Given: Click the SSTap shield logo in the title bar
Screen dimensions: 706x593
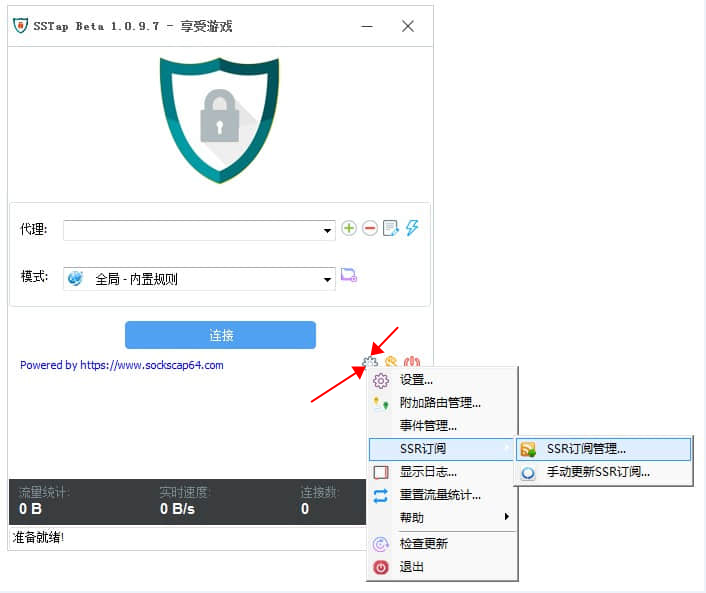Looking at the screenshot, I should pos(20,26).
